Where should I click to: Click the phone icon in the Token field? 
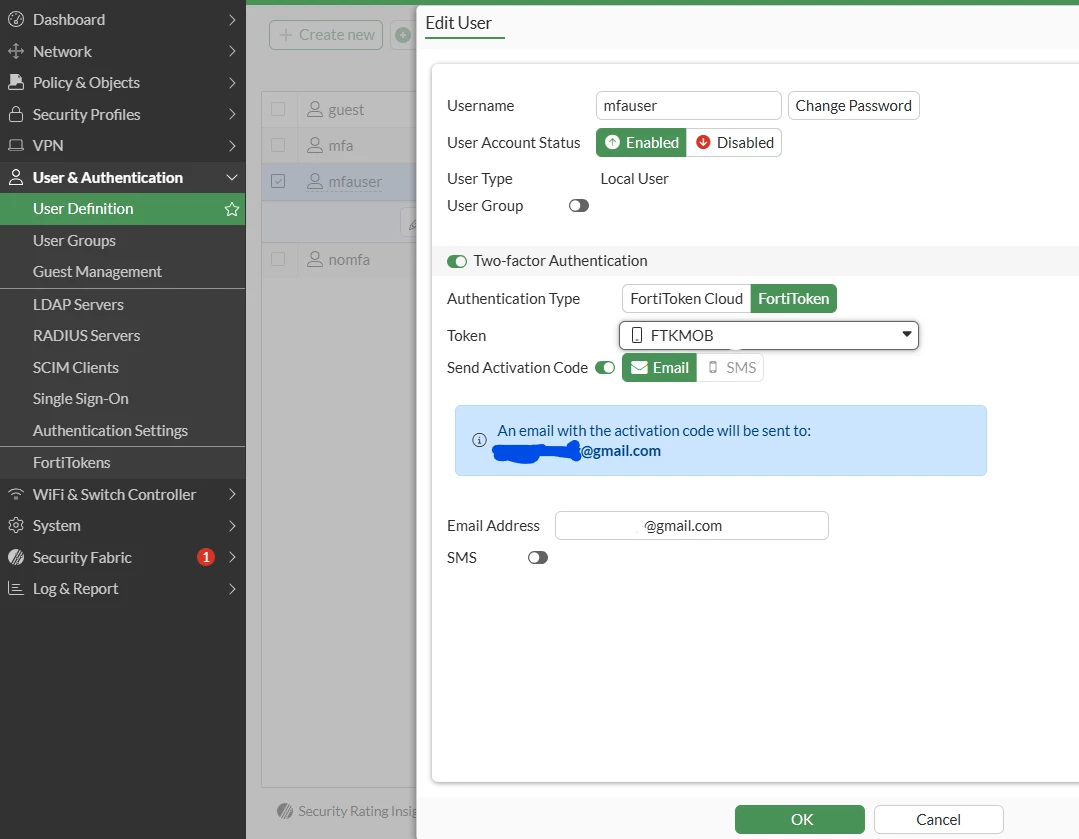[x=637, y=335]
